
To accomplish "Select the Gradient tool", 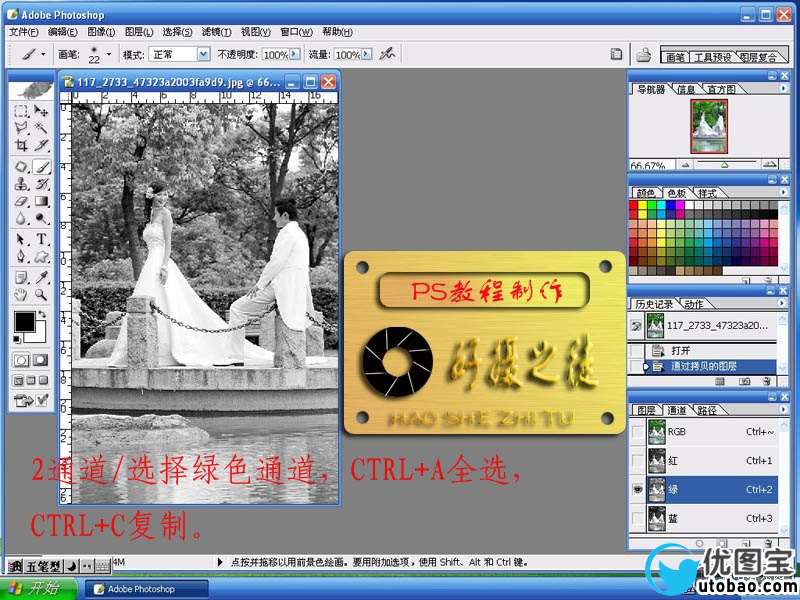I will [41, 202].
